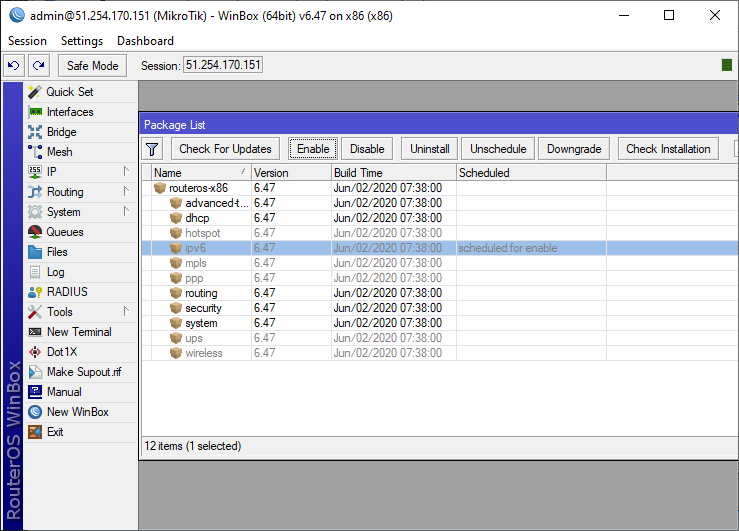The width and height of the screenshot is (739, 531).
Task: Open Queues in the sidebar
Action: click(x=80, y=232)
